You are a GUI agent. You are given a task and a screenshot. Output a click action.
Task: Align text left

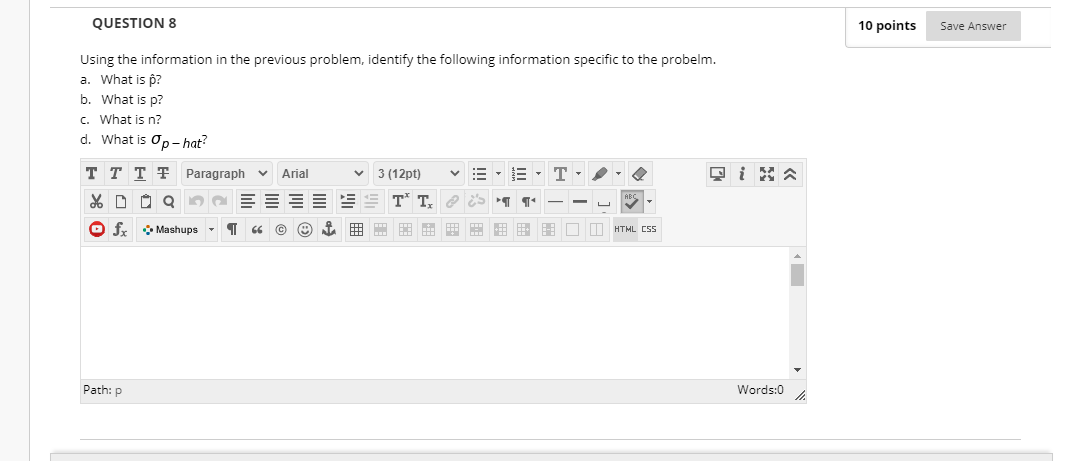pos(248,202)
